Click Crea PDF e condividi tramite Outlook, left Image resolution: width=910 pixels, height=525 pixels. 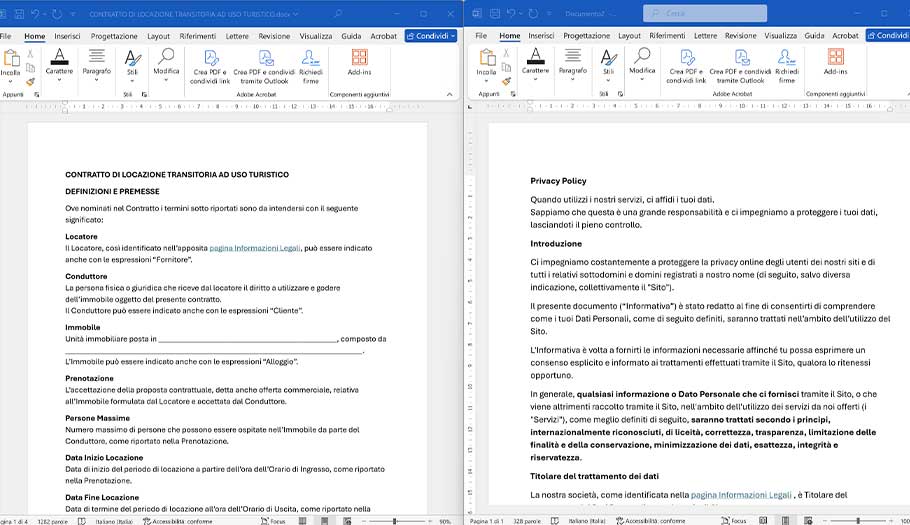[264, 67]
